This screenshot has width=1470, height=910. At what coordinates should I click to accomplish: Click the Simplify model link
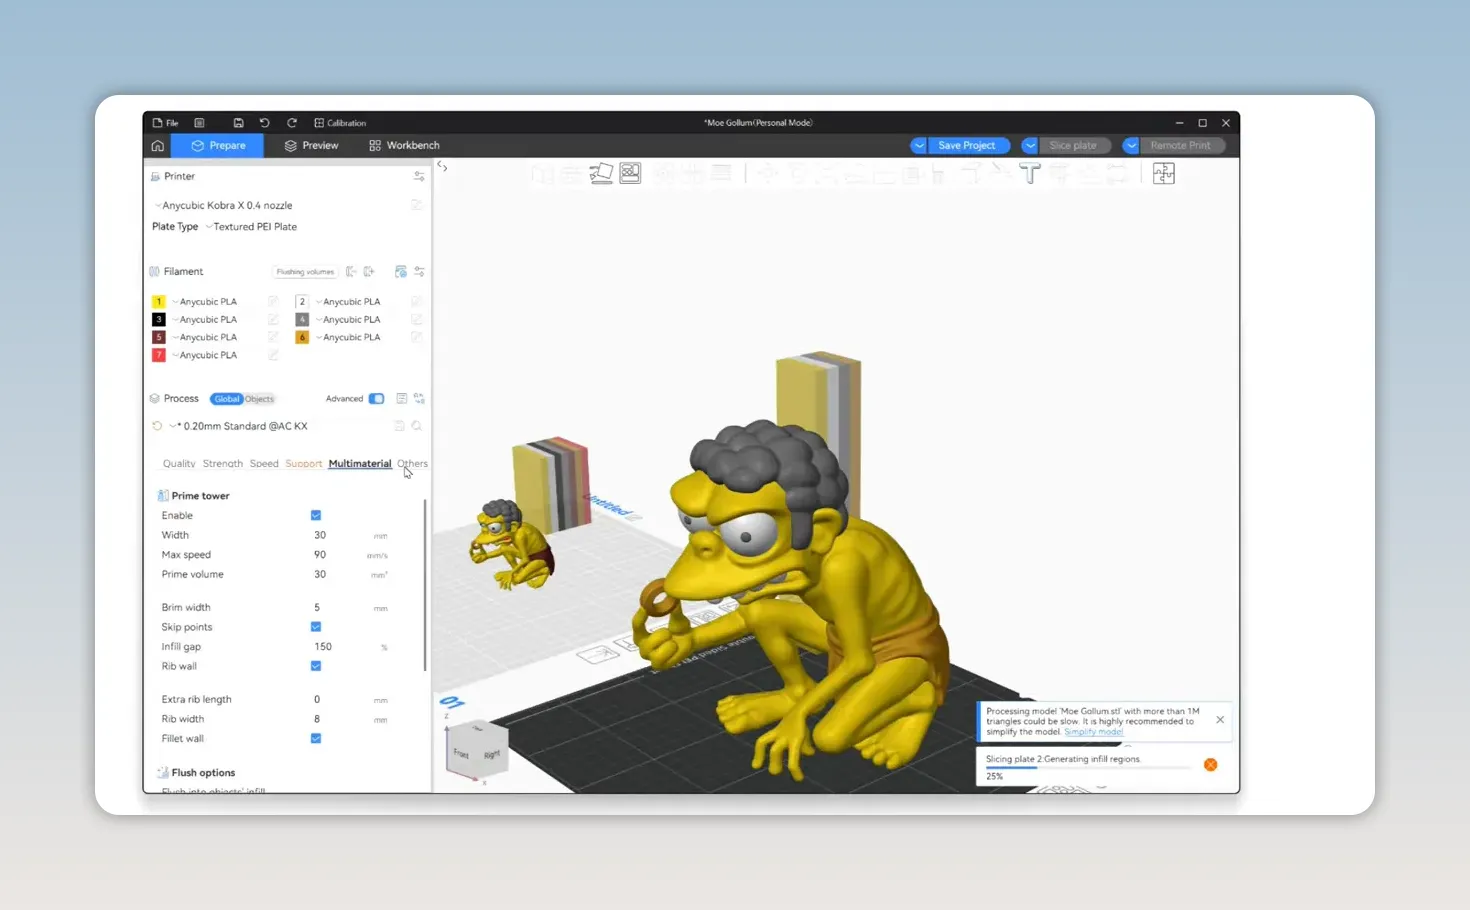point(1093,732)
